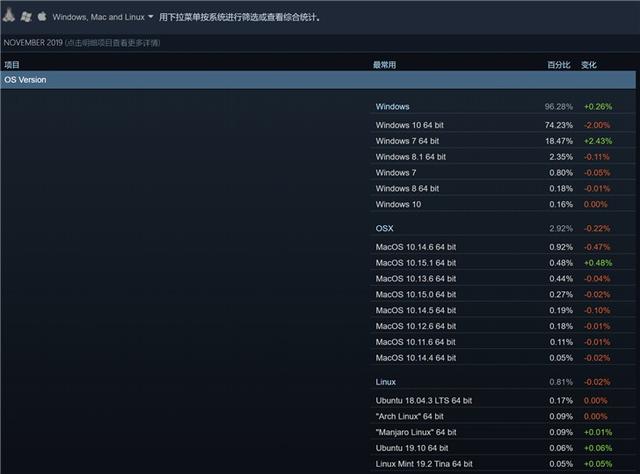Click the 96.28% Windows total percentage
The image size is (640, 474).
(559, 107)
